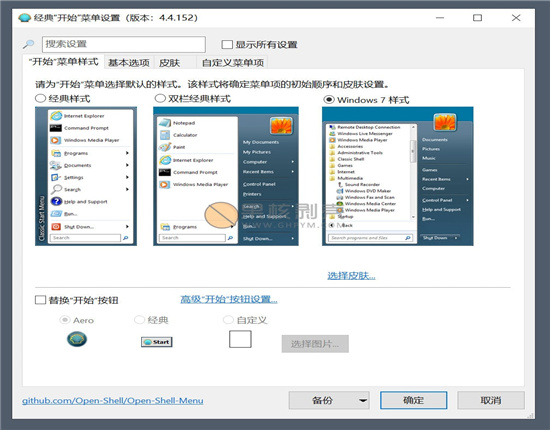Viewport: 550px width, 430px height.
Task: Open the github.com/Open-Shell link
Action: (x=113, y=400)
